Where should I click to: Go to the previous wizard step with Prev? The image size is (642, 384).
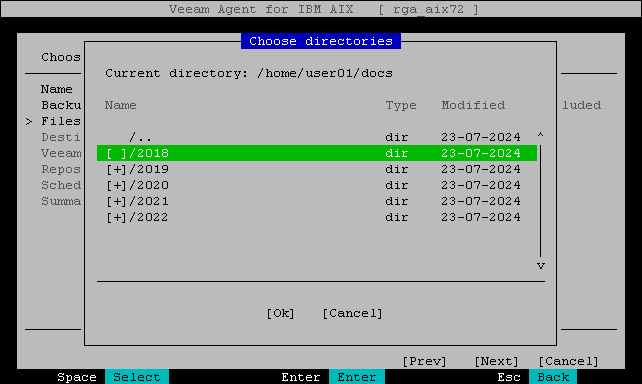point(424,361)
